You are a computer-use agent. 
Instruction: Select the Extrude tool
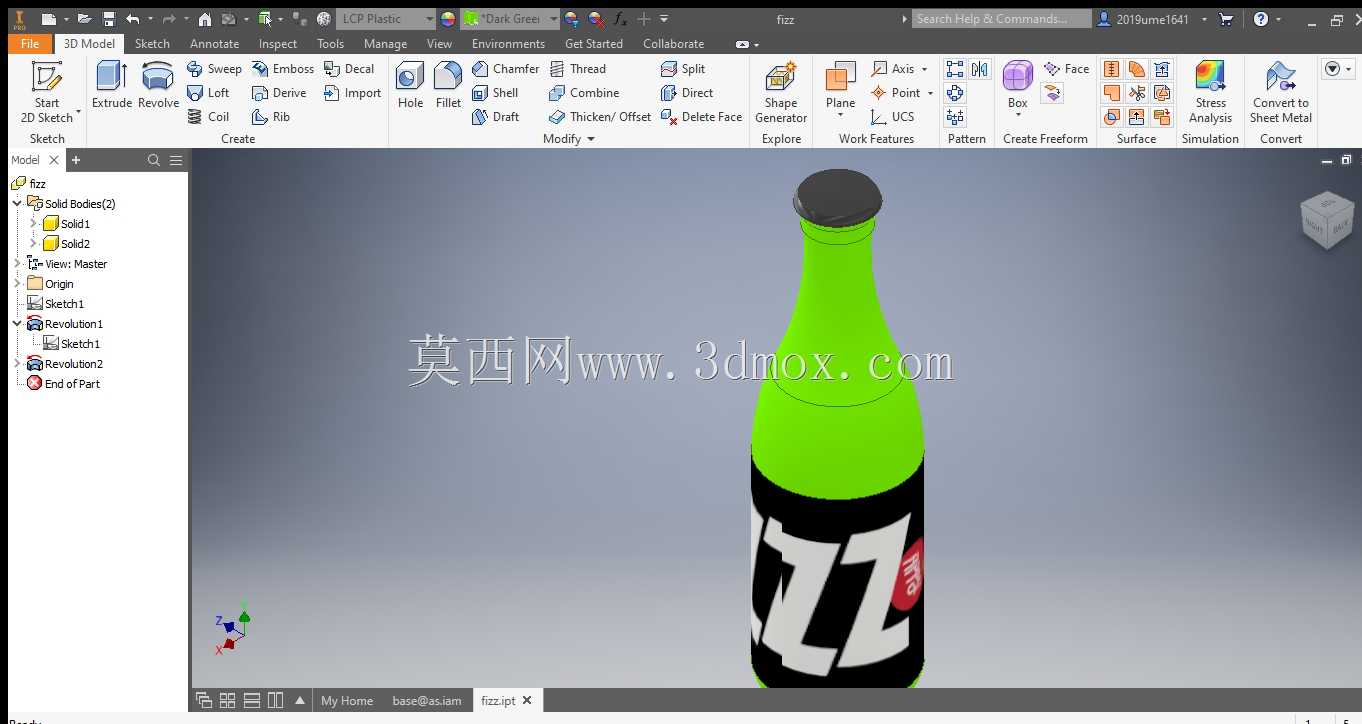111,86
